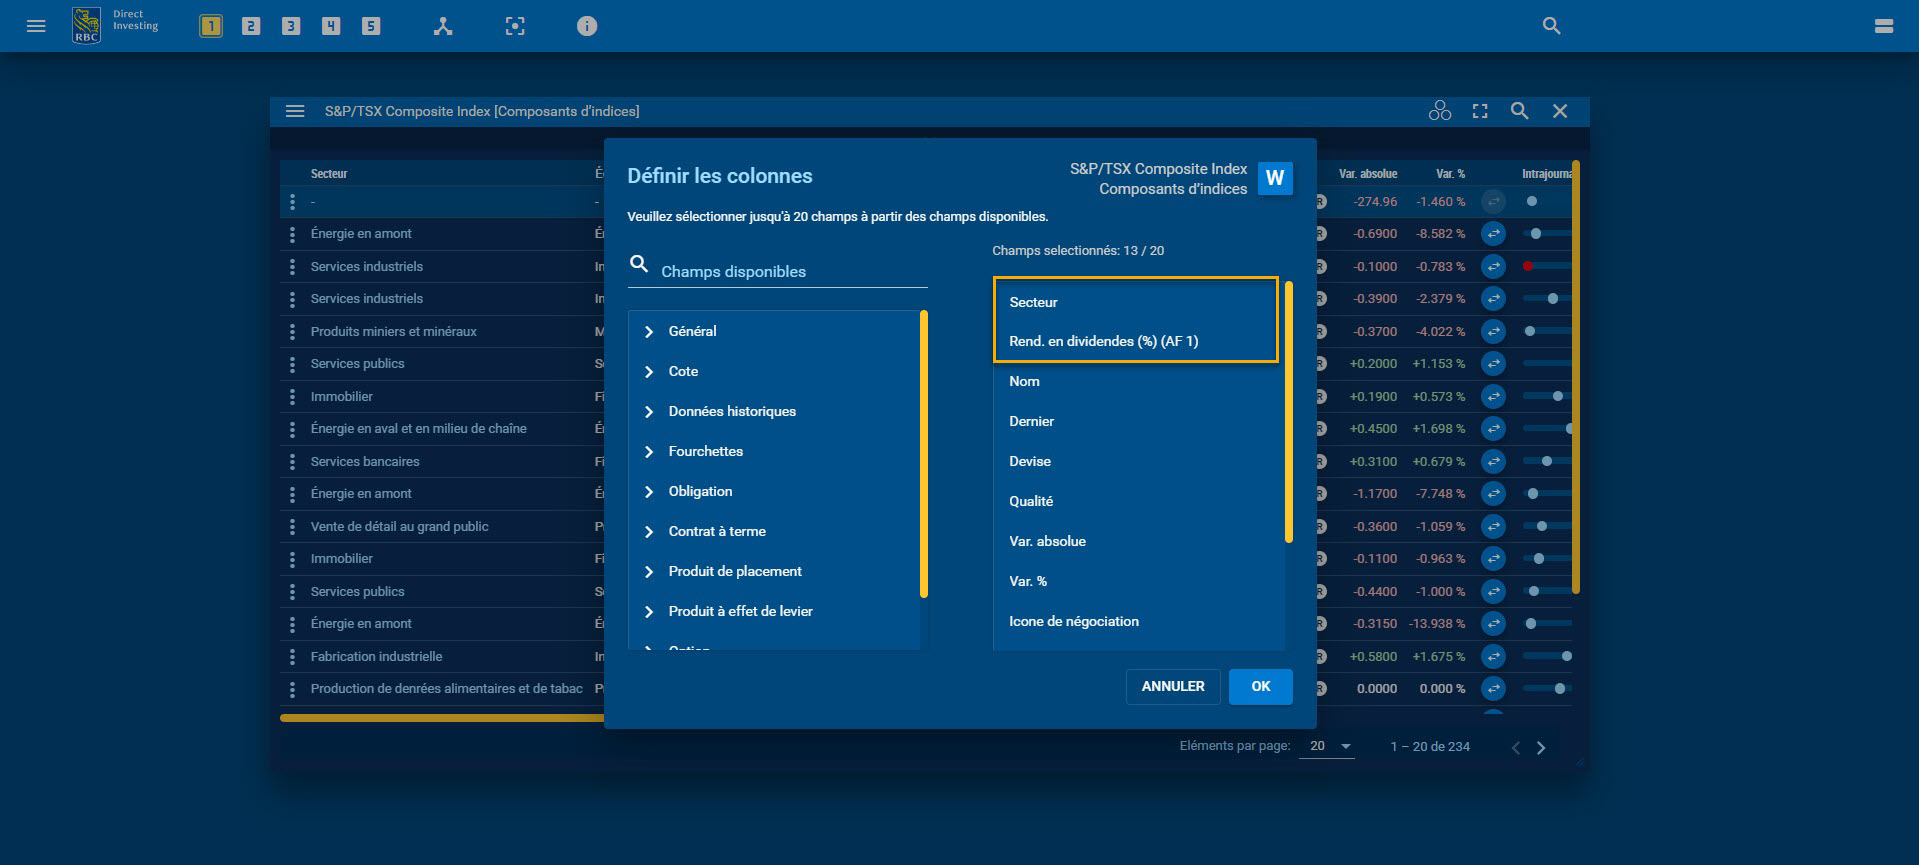Click the network layout icon in top bar
Image resolution: width=1919 pixels, height=865 pixels.
pos(443,27)
